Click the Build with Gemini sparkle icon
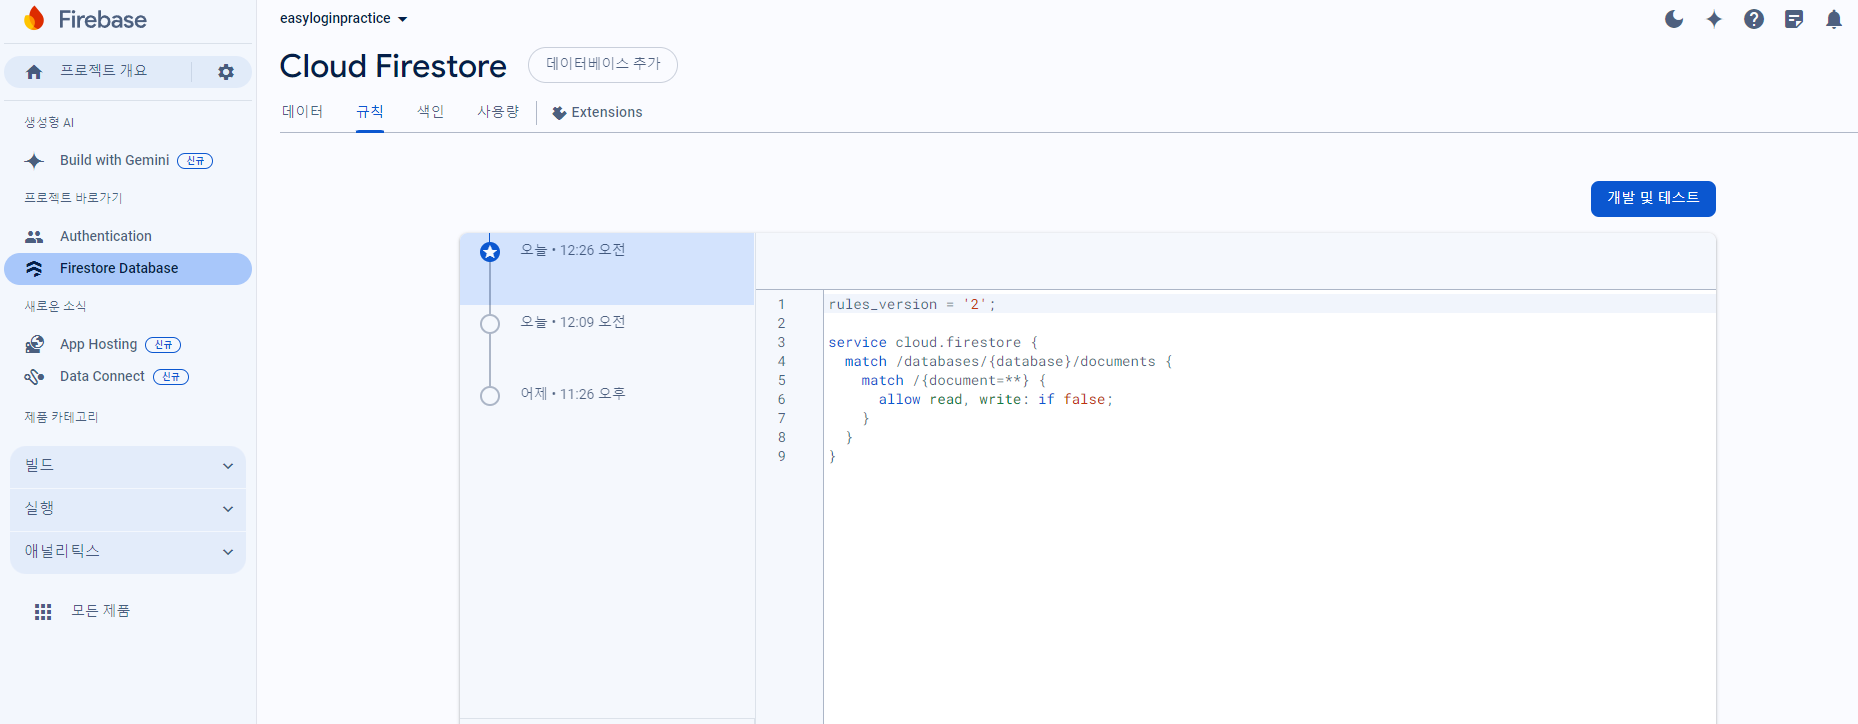 [x=34, y=161]
